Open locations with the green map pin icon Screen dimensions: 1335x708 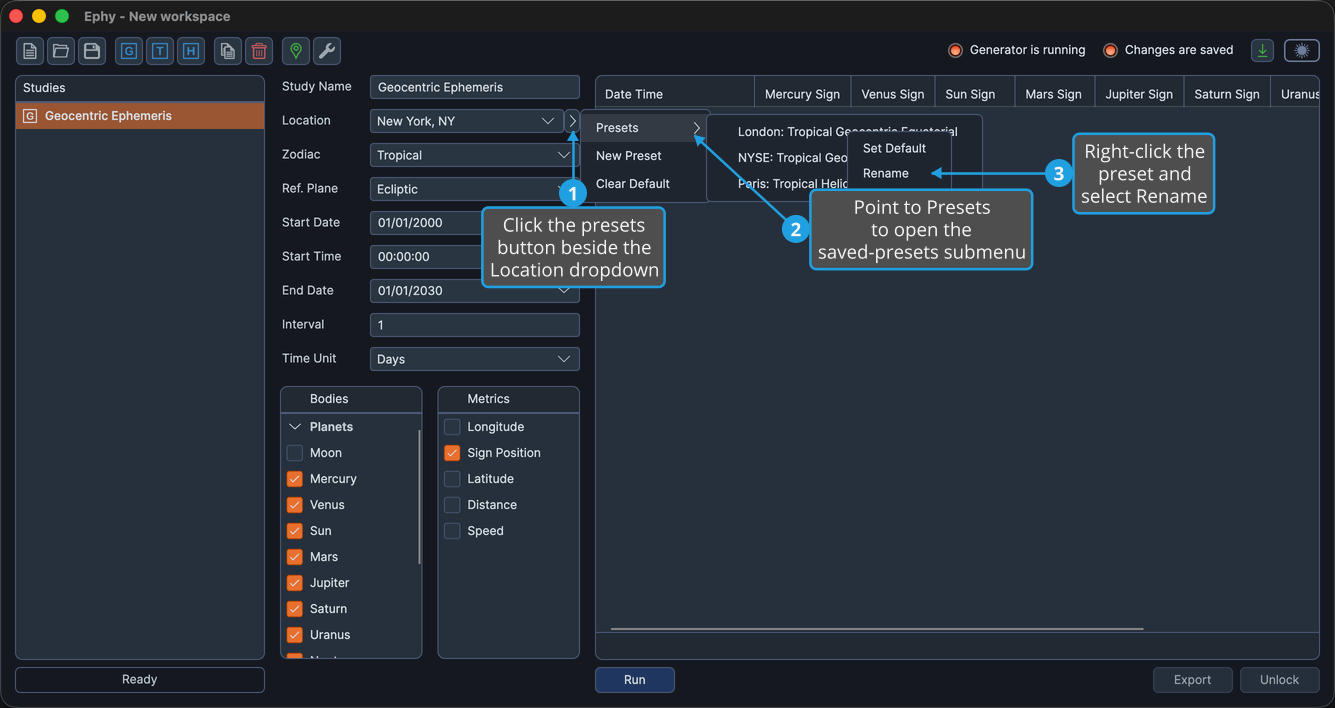click(296, 51)
